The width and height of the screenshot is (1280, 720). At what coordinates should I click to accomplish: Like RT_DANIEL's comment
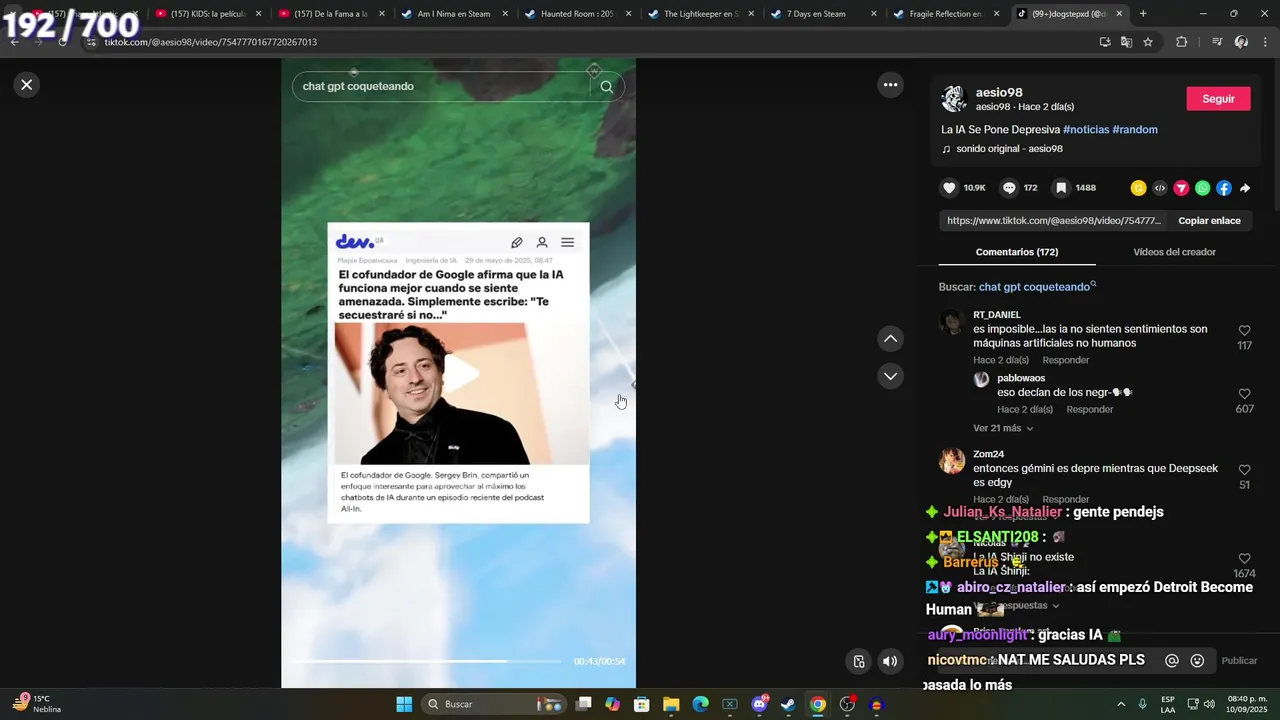click(1244, 331)
